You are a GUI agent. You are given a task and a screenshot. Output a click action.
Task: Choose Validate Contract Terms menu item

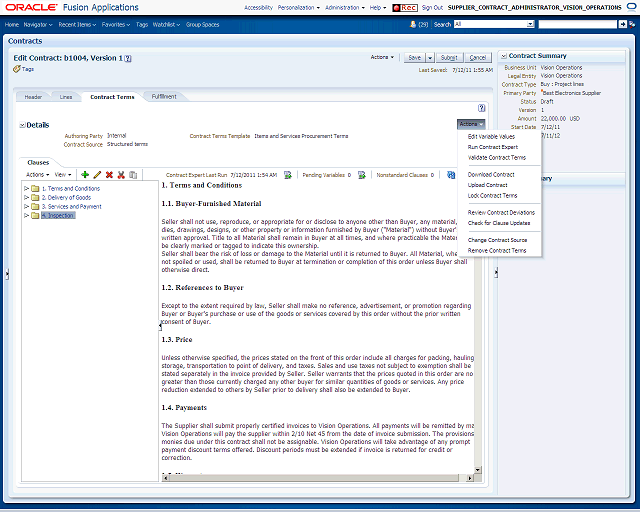coord(497,158)
